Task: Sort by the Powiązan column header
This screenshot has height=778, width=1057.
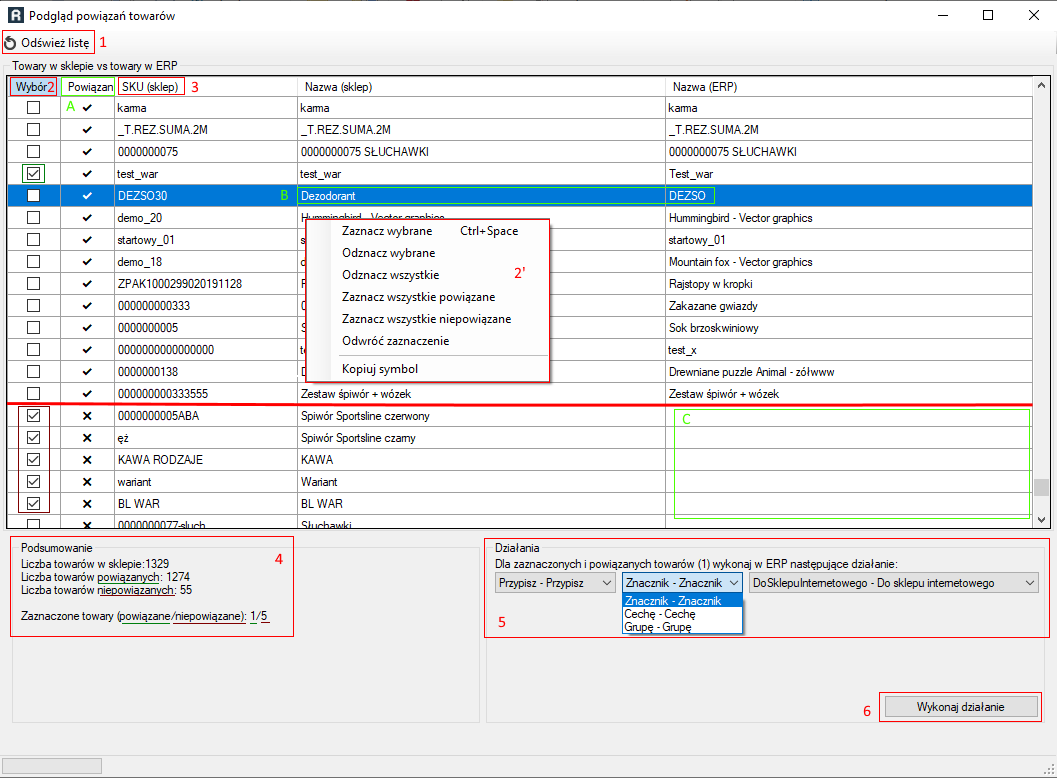Action: [x=88, y=87]
